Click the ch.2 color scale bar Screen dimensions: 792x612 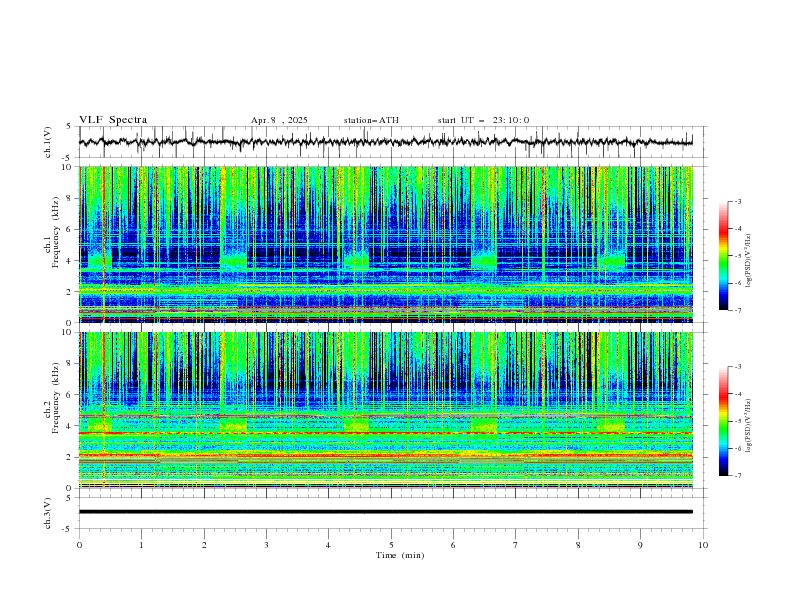(724, 421)
